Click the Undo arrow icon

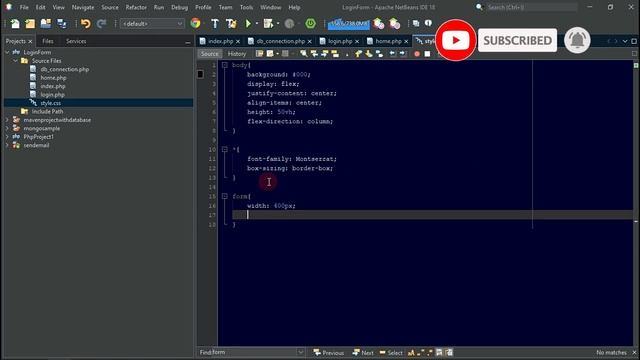click(x=85, y=24)
